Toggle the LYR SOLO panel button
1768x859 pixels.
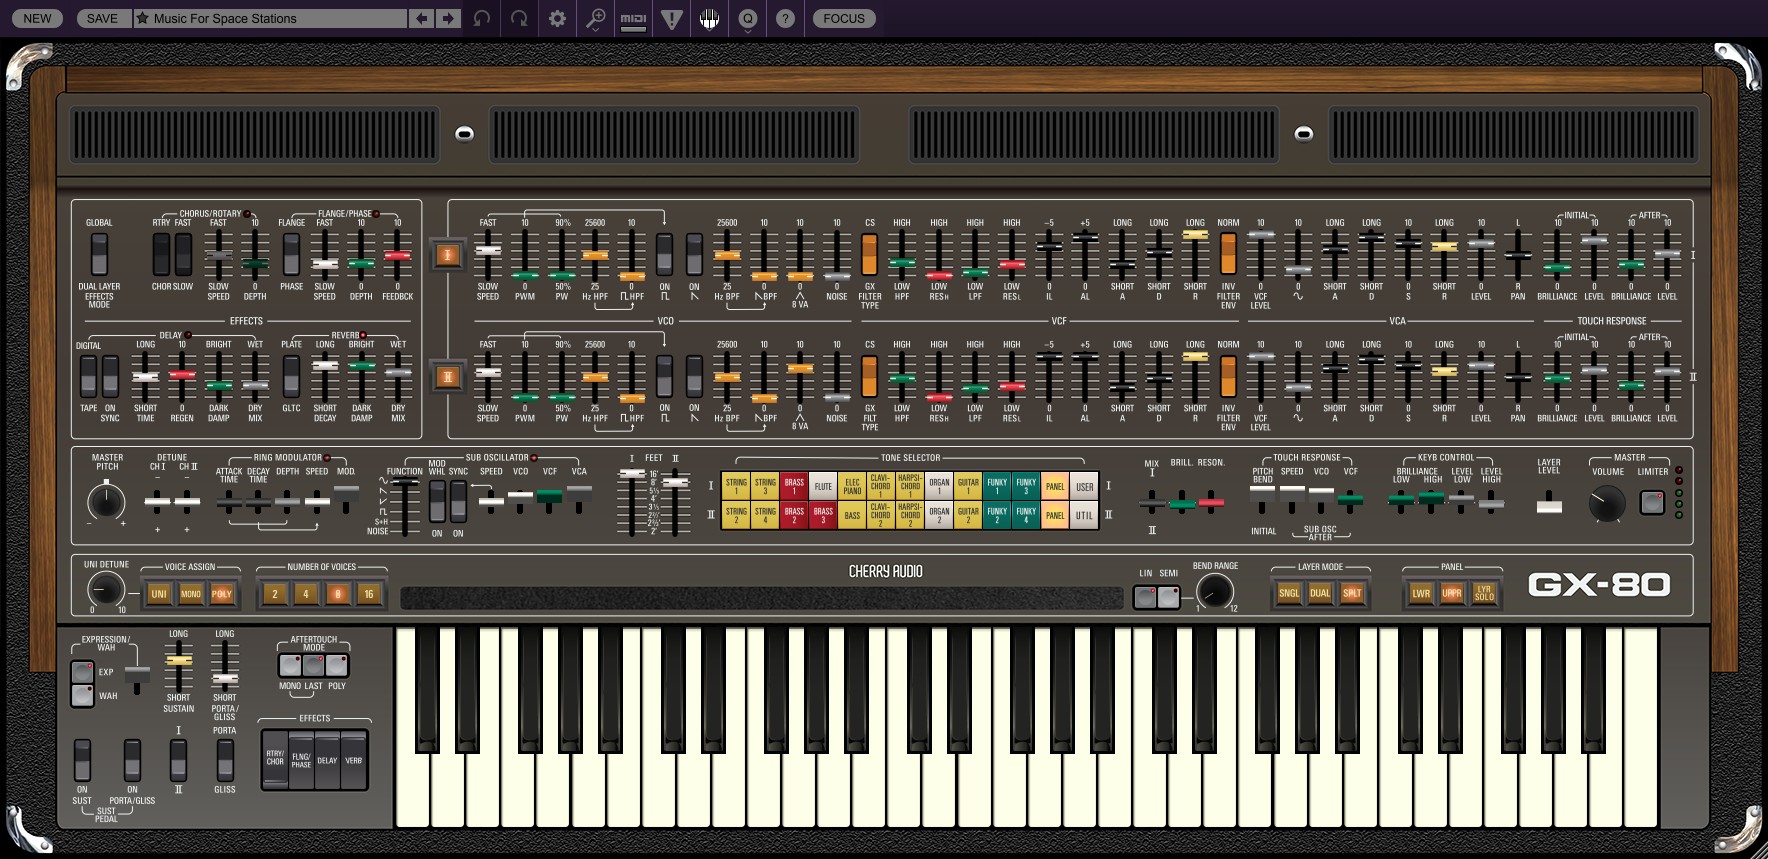click(x=1484, y=593)
